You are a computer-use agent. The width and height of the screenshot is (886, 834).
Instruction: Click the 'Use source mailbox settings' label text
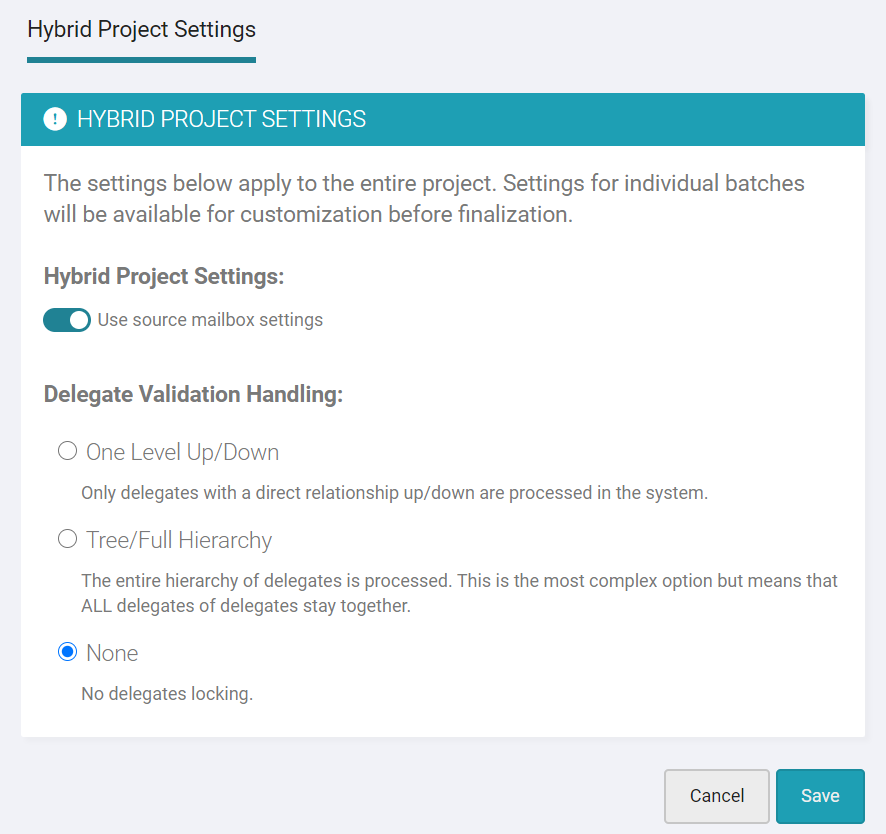coord(210,320)
